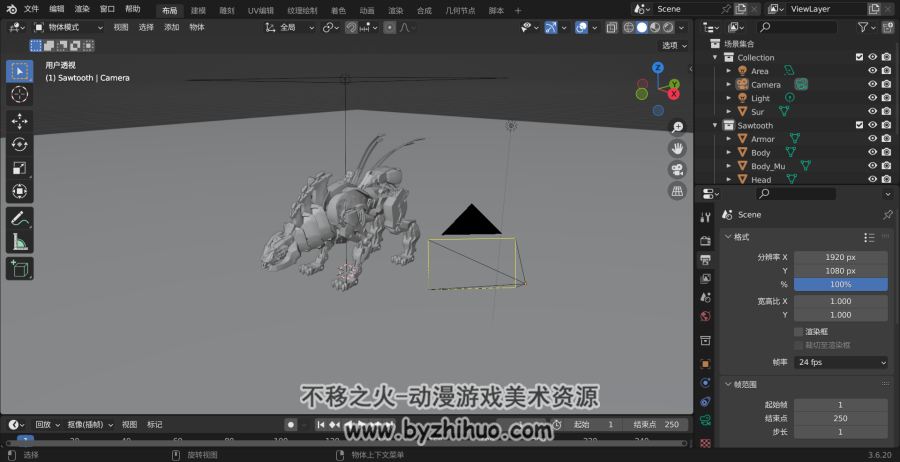
Task: Open the format presets list icon
Action: coord(869,237)
